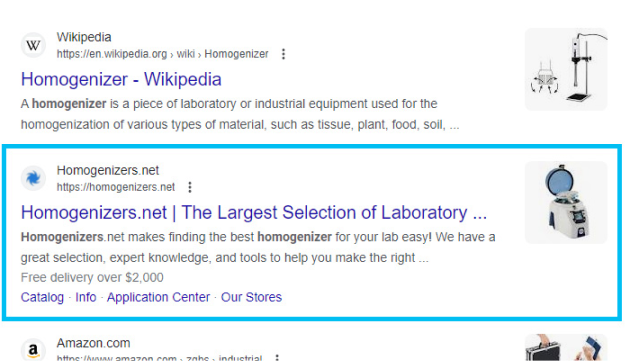The height and width of the screenshot is (361, 641).
Task: Click the https://homogenizers.net URL text
Action: coord(116,187)
